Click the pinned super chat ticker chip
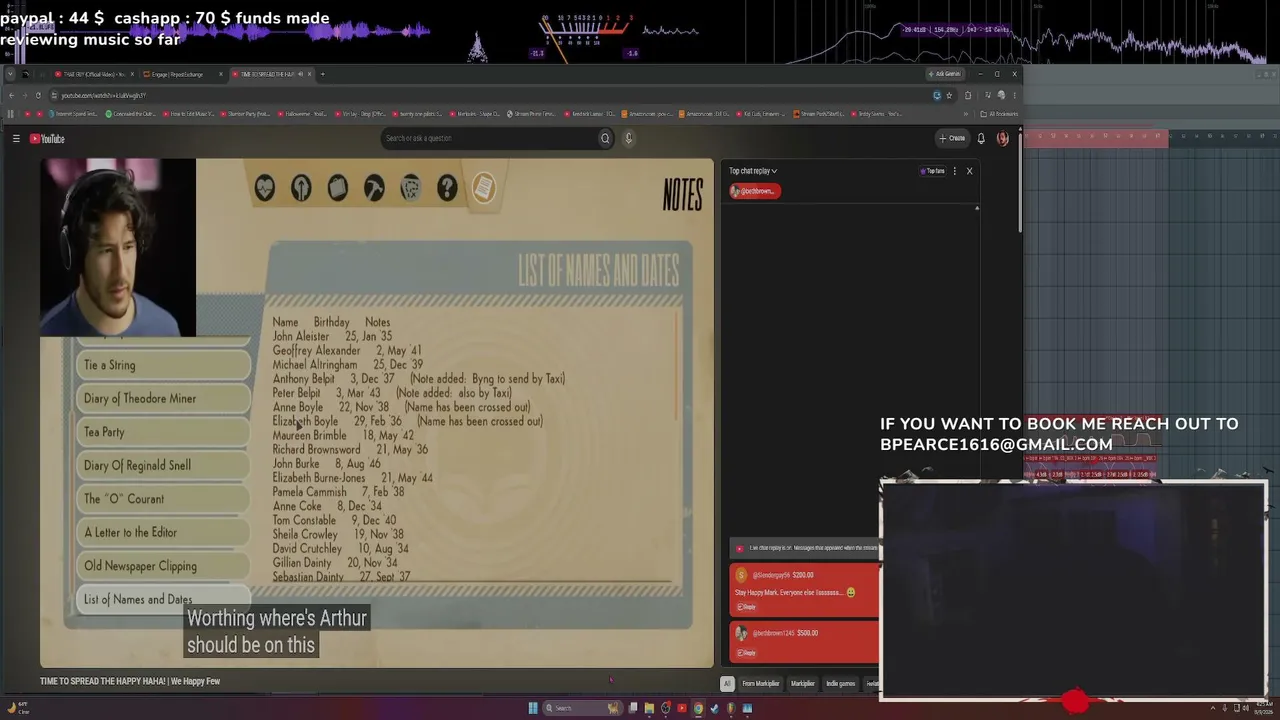Viewport: 1280px width, 720px height. coord(755,191)
